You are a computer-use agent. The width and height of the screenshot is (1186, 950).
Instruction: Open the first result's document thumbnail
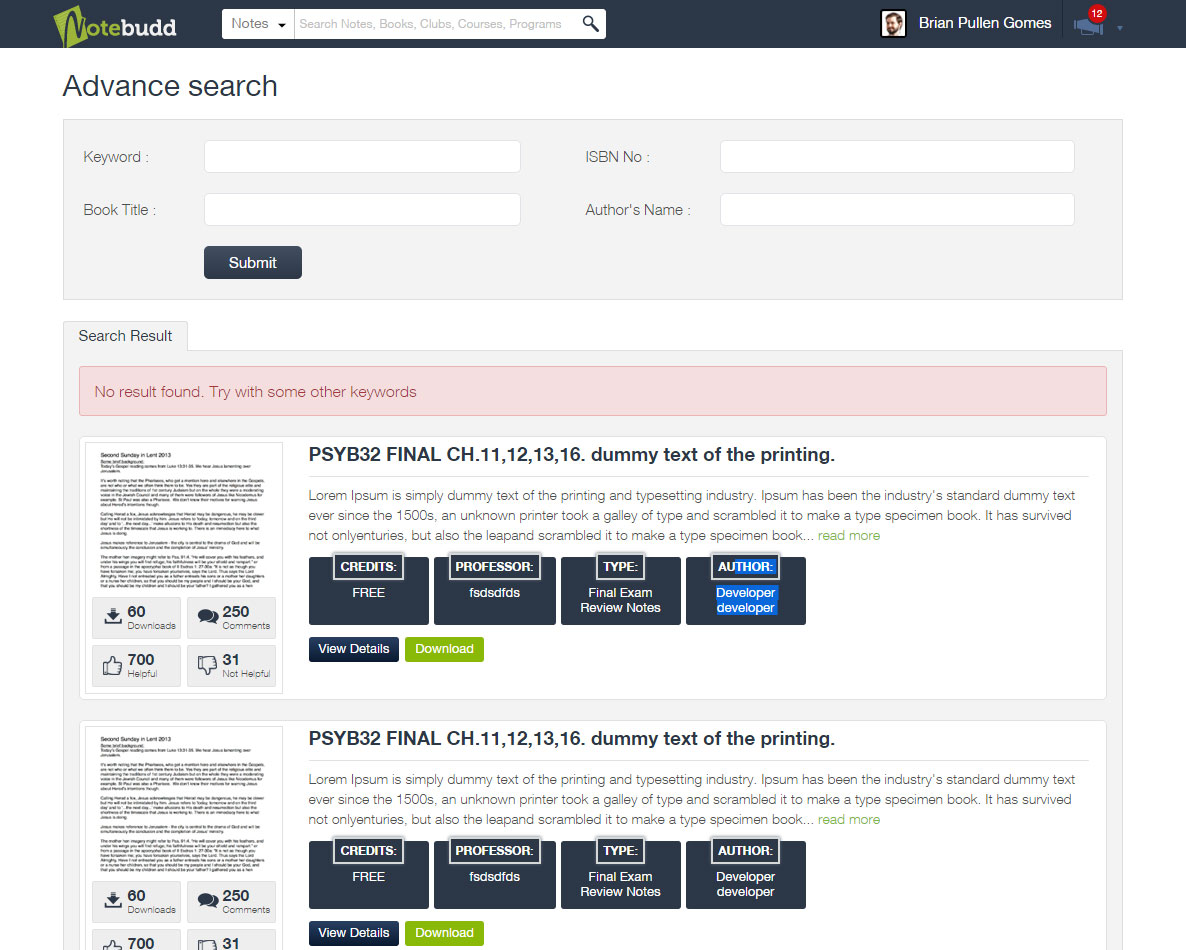click(x=184, y=517)
